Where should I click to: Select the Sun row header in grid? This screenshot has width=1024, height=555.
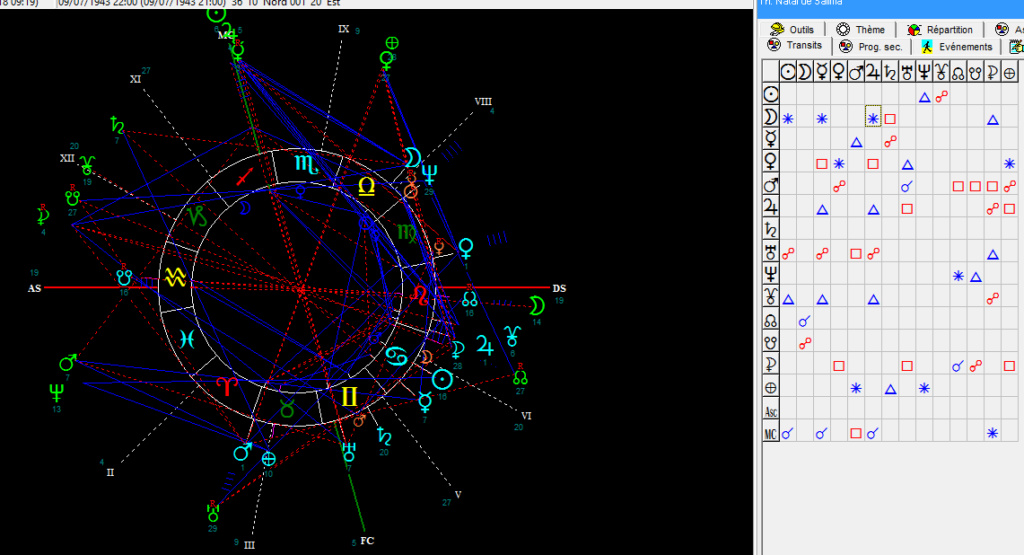click(771, 94)
